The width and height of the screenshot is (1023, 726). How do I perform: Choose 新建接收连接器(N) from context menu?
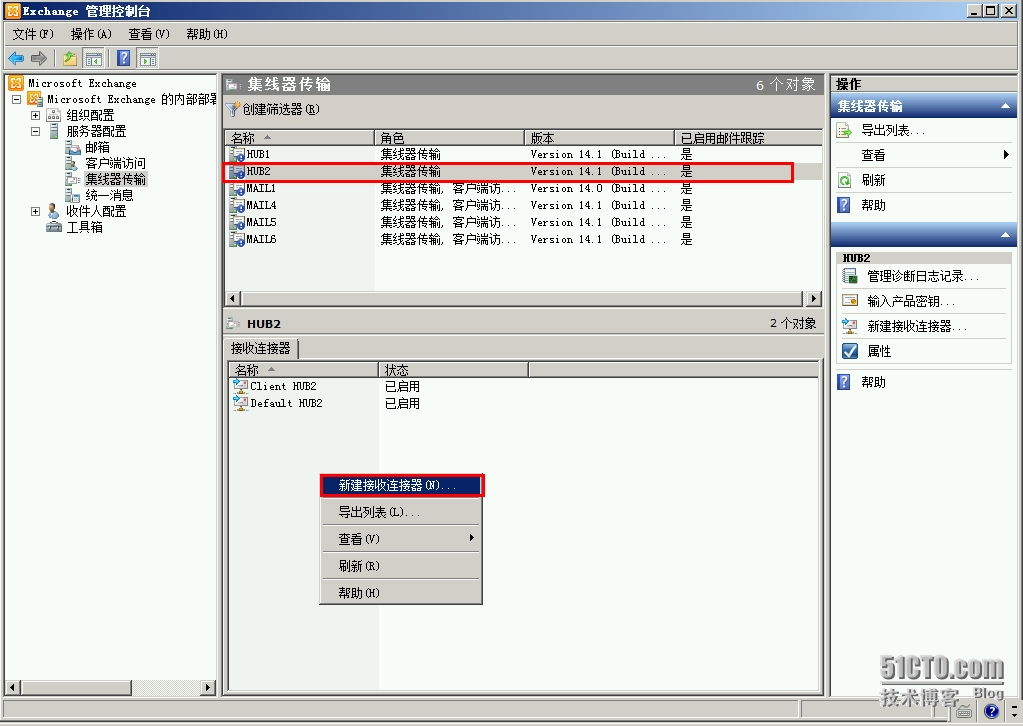(x=401, y=485)
